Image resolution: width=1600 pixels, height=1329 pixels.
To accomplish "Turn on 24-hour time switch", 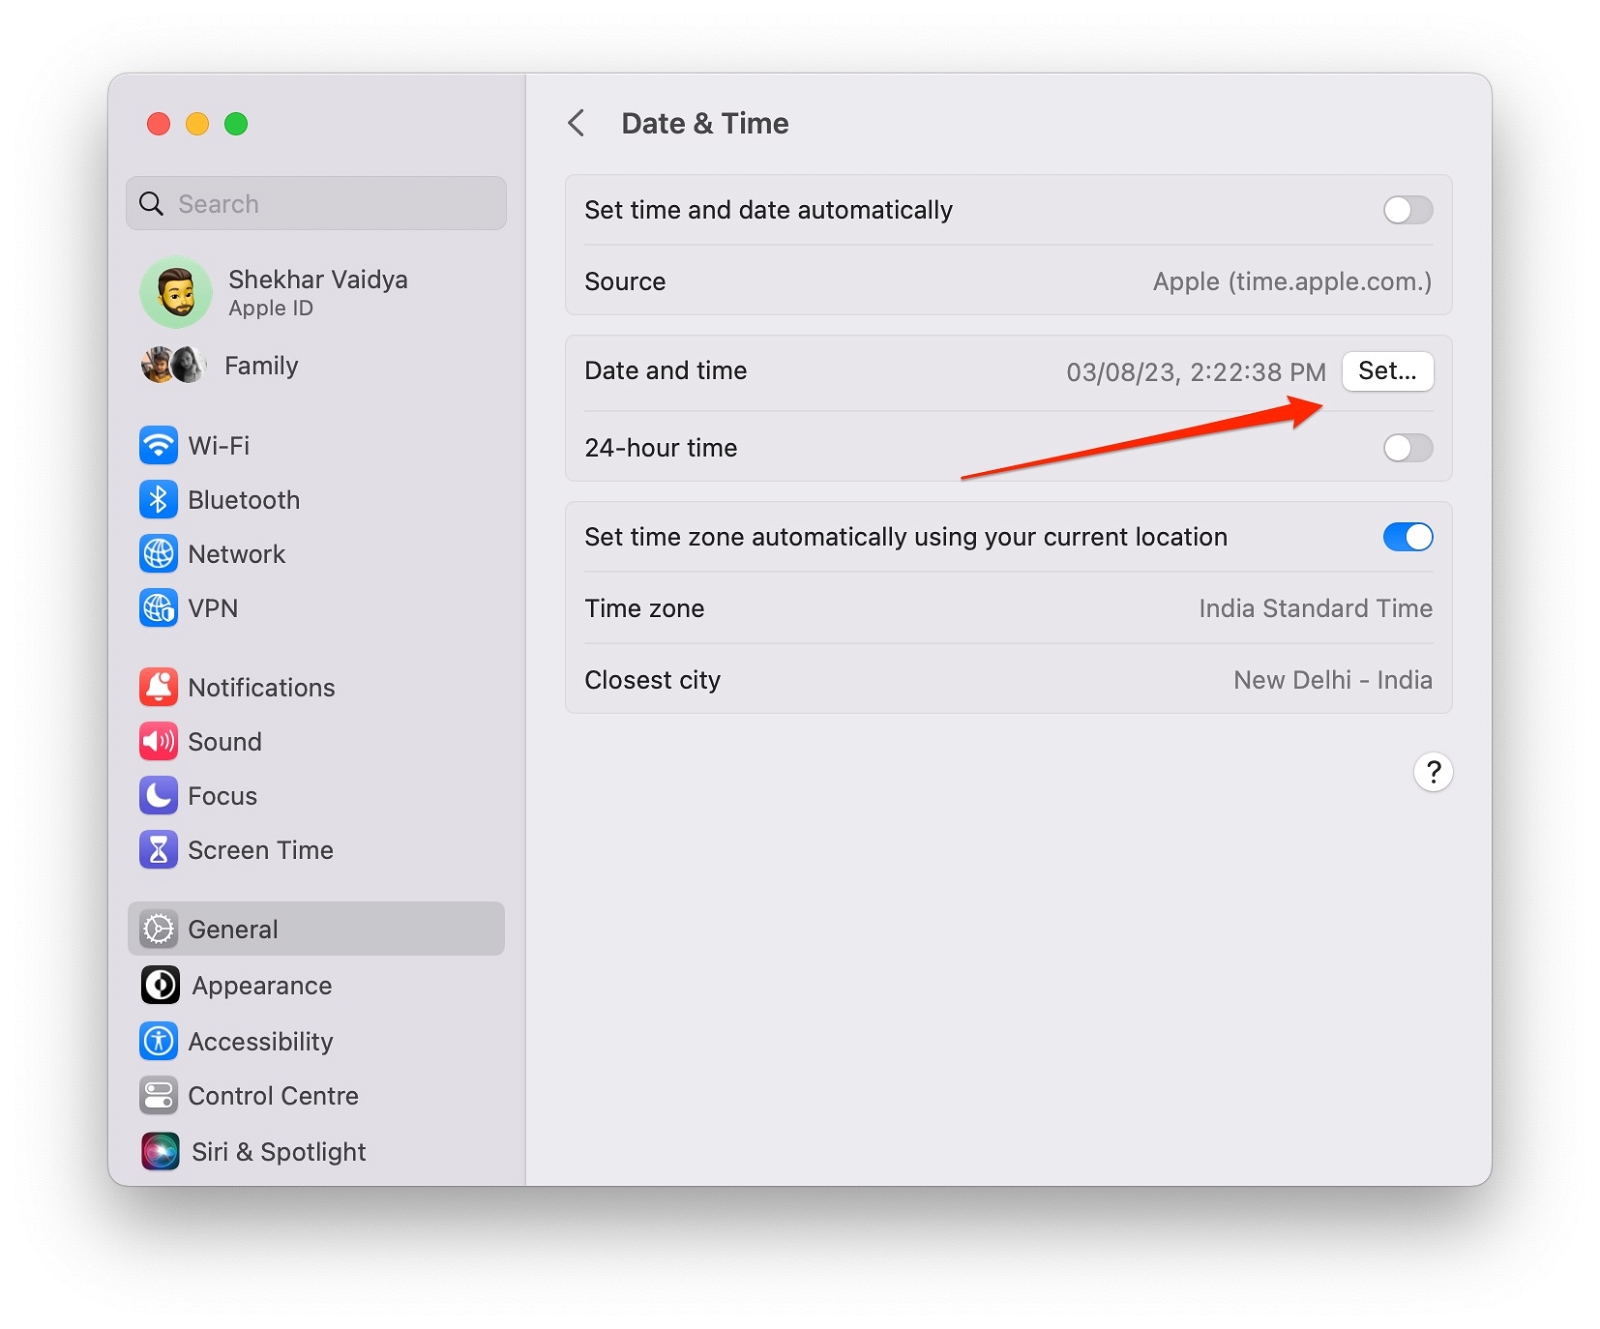I will point(1407,447).
